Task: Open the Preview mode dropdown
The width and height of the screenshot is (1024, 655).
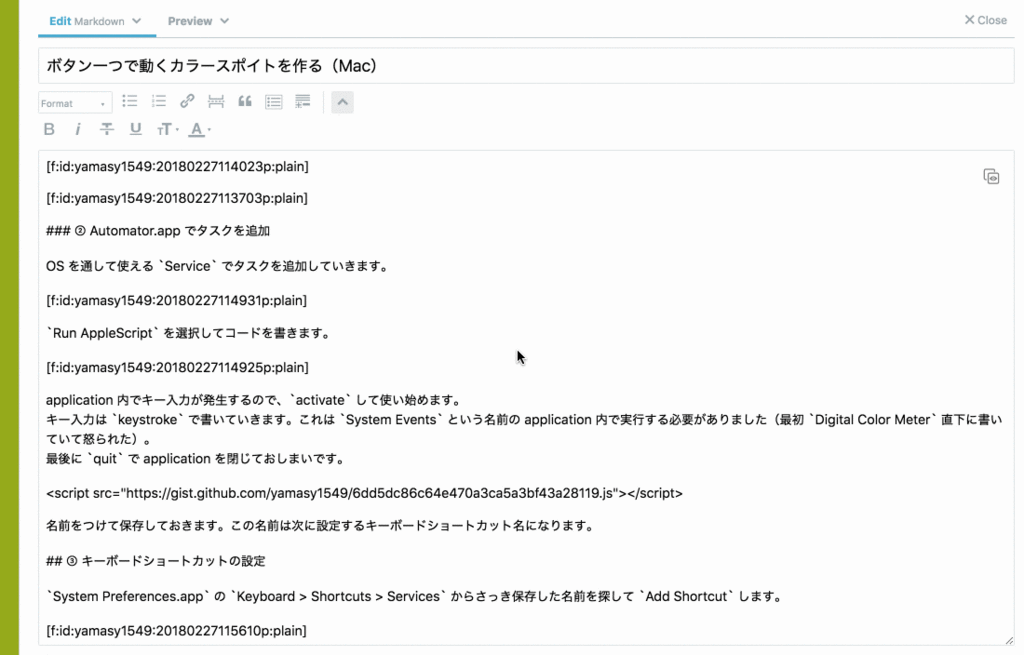Action: pyautogui.click(x=222, y=20)
